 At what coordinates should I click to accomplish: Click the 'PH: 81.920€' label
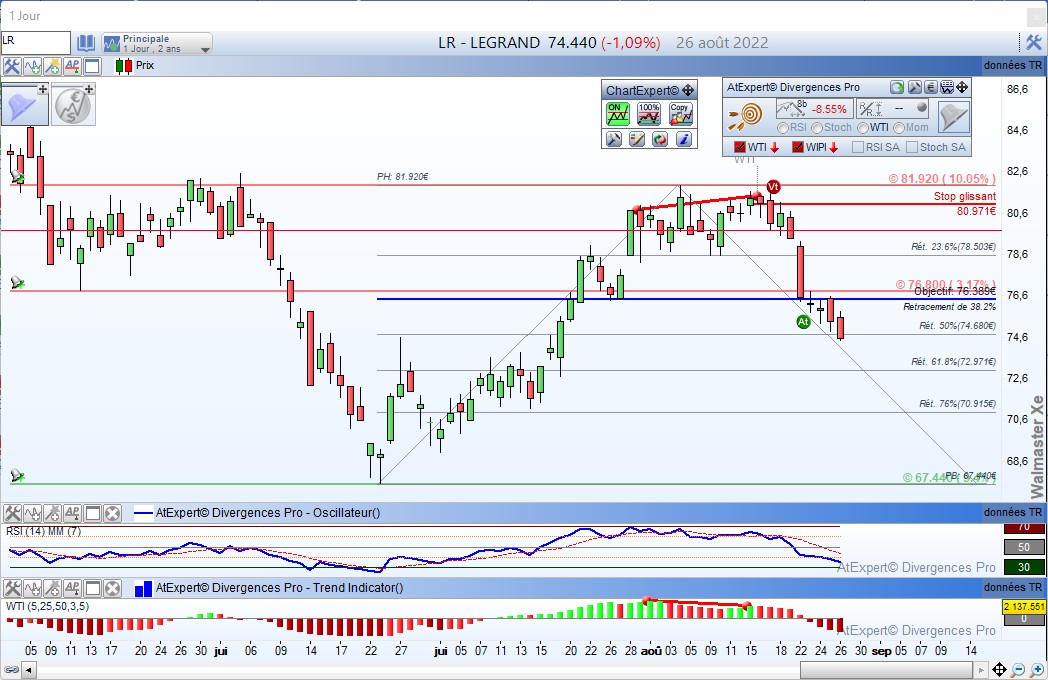coord(402,177)
